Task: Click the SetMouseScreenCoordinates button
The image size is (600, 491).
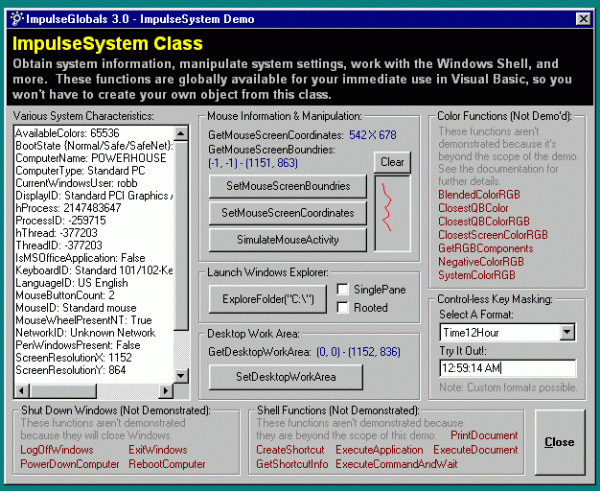Action: click(x=288, y=213)
